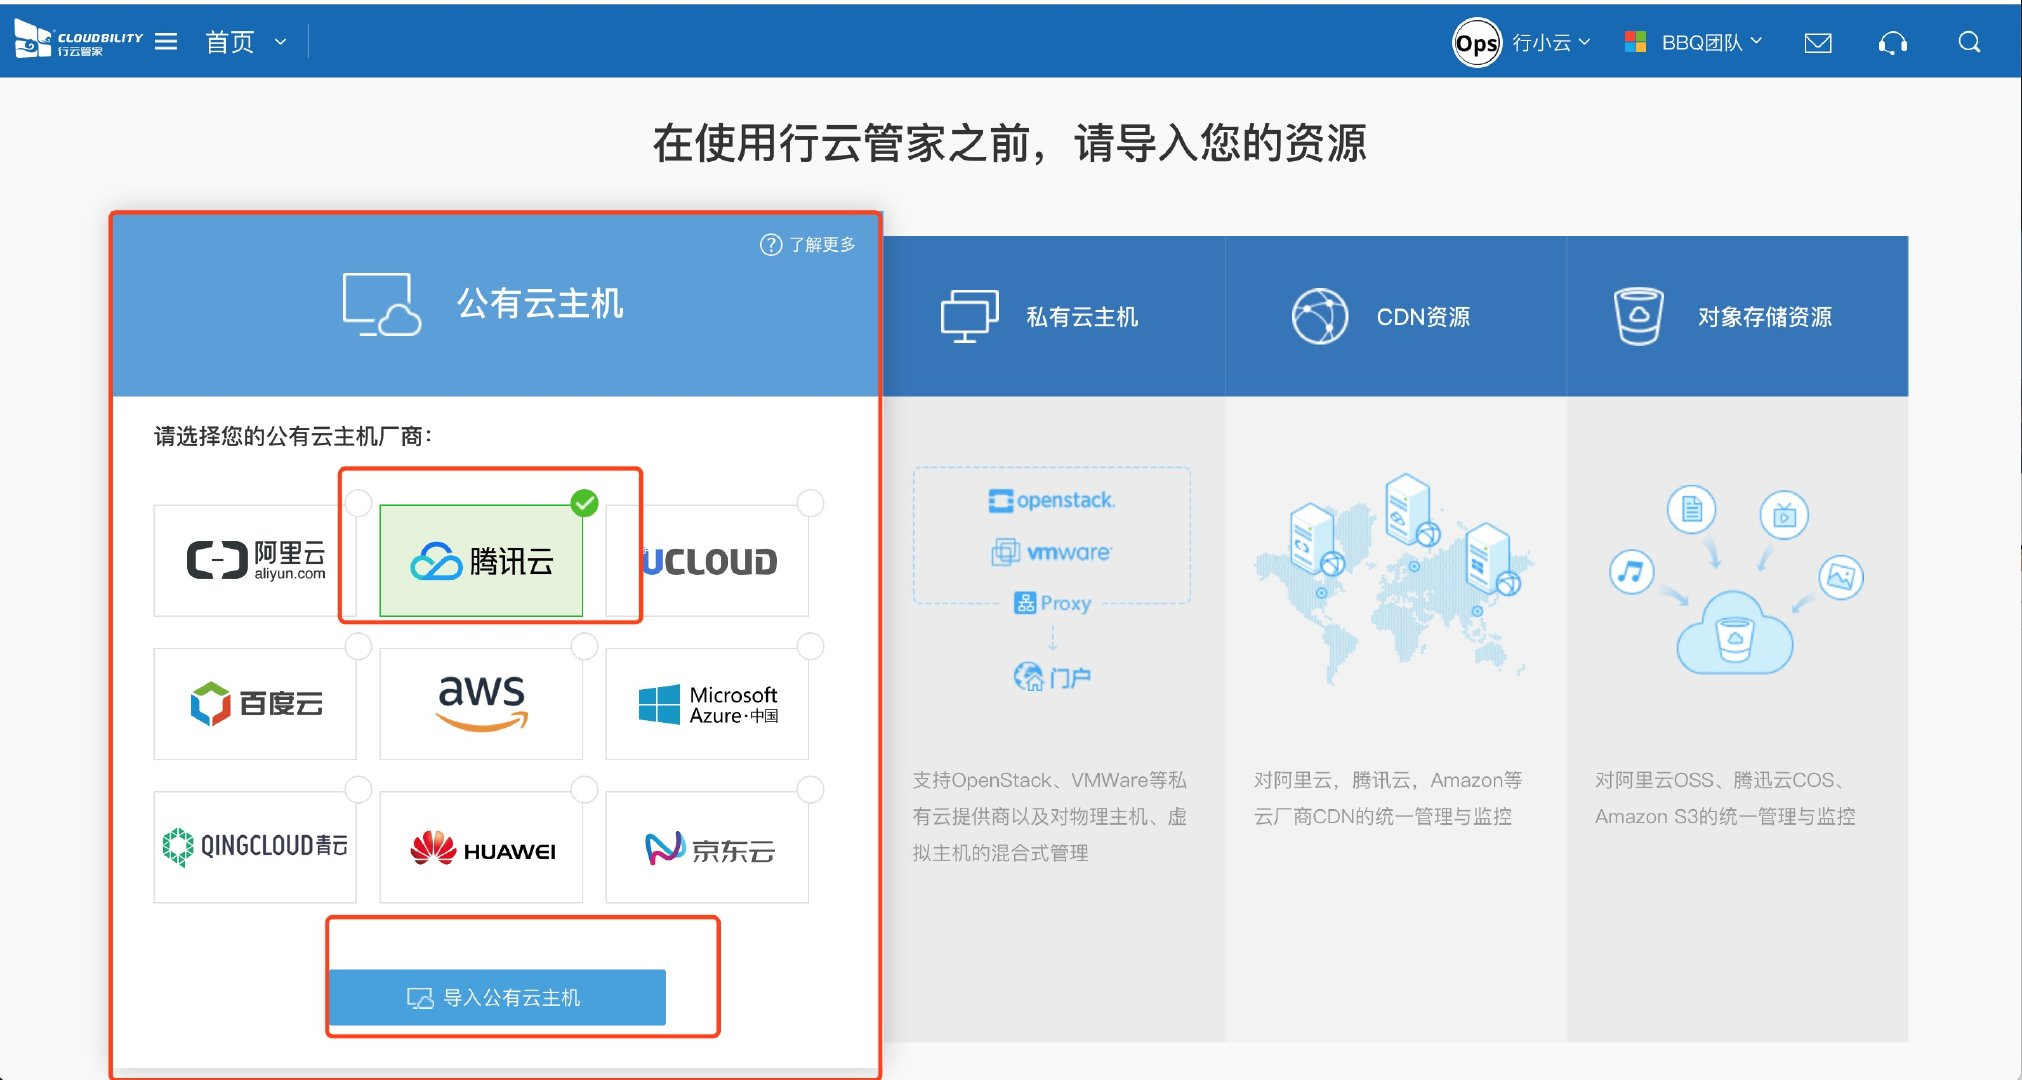Click the Cloudbility logo
2022x1080 pixels.
pos(79,41)
